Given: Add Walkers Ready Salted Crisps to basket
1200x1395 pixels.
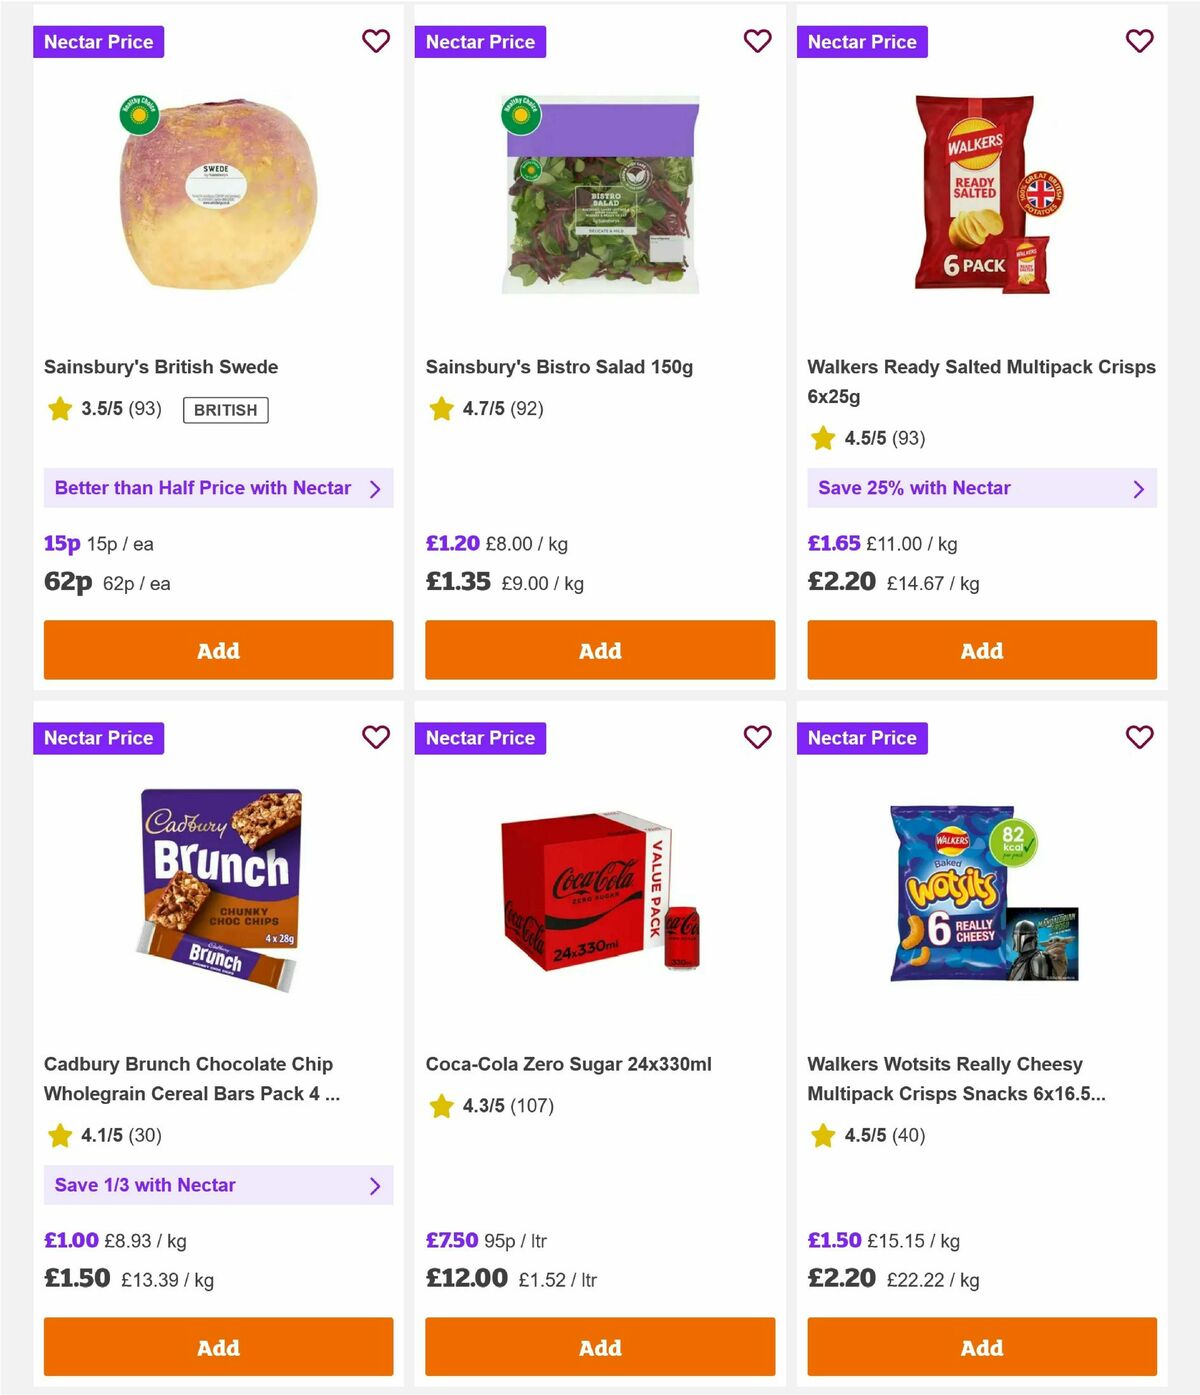Looking at the screenshot, I should tap(981, 650).
